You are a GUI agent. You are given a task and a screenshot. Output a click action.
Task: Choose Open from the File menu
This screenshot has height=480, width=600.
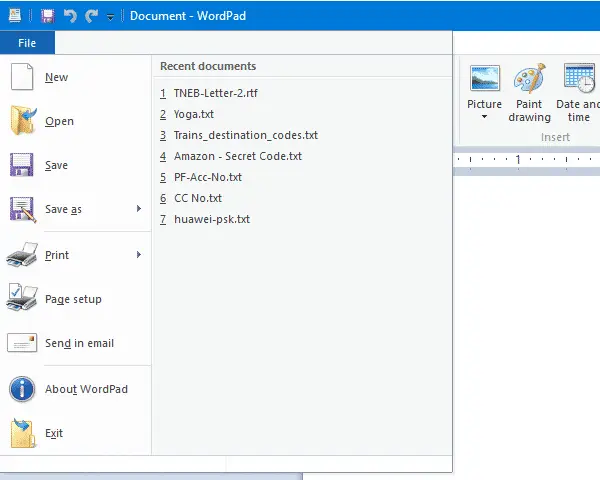(77, 121)
